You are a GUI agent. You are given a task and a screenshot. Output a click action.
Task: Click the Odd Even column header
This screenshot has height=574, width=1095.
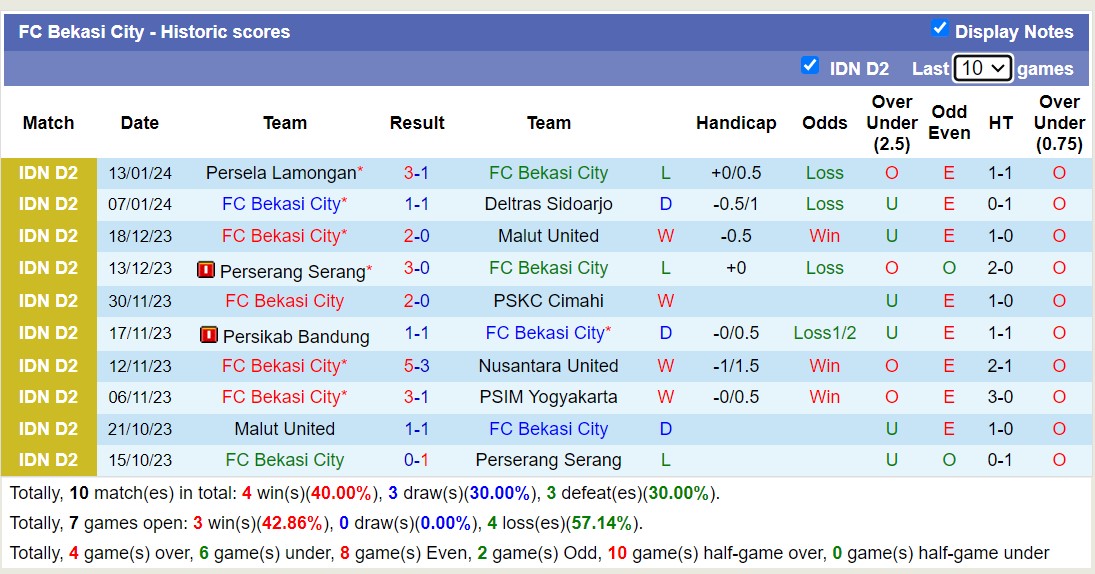[x=949, y=122]
